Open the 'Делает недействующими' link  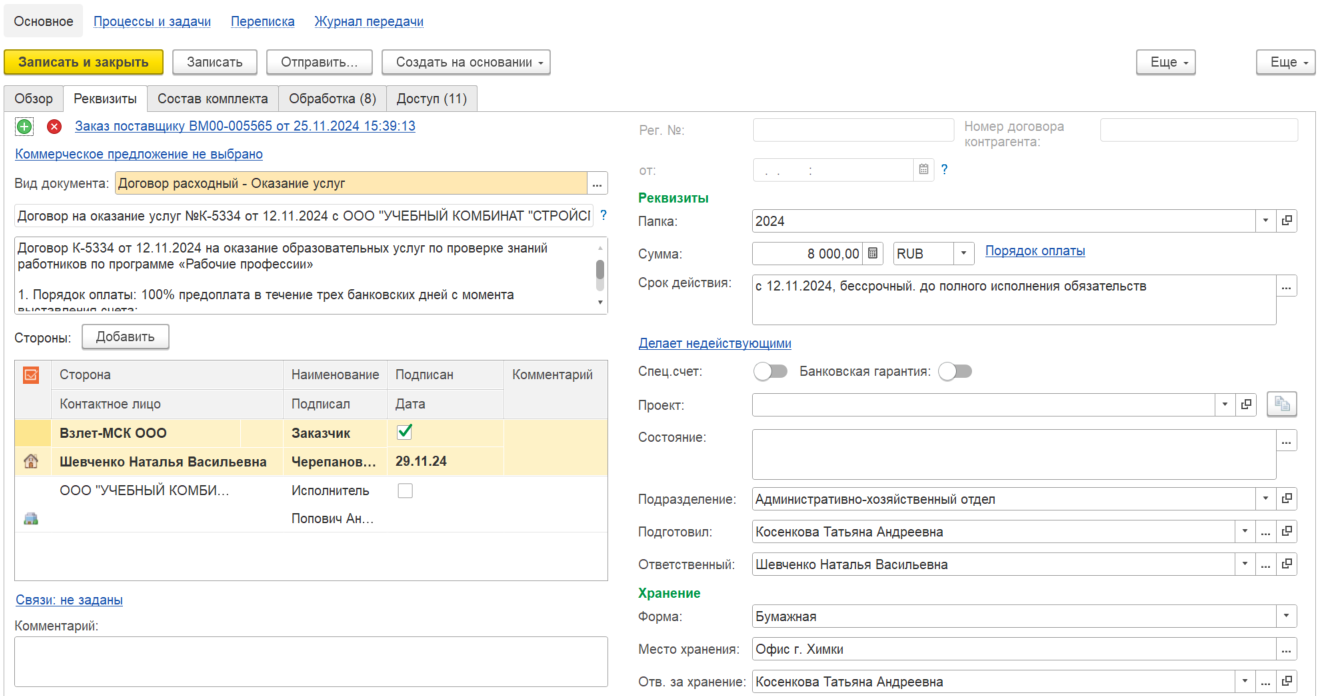click(x=715, y=343)
